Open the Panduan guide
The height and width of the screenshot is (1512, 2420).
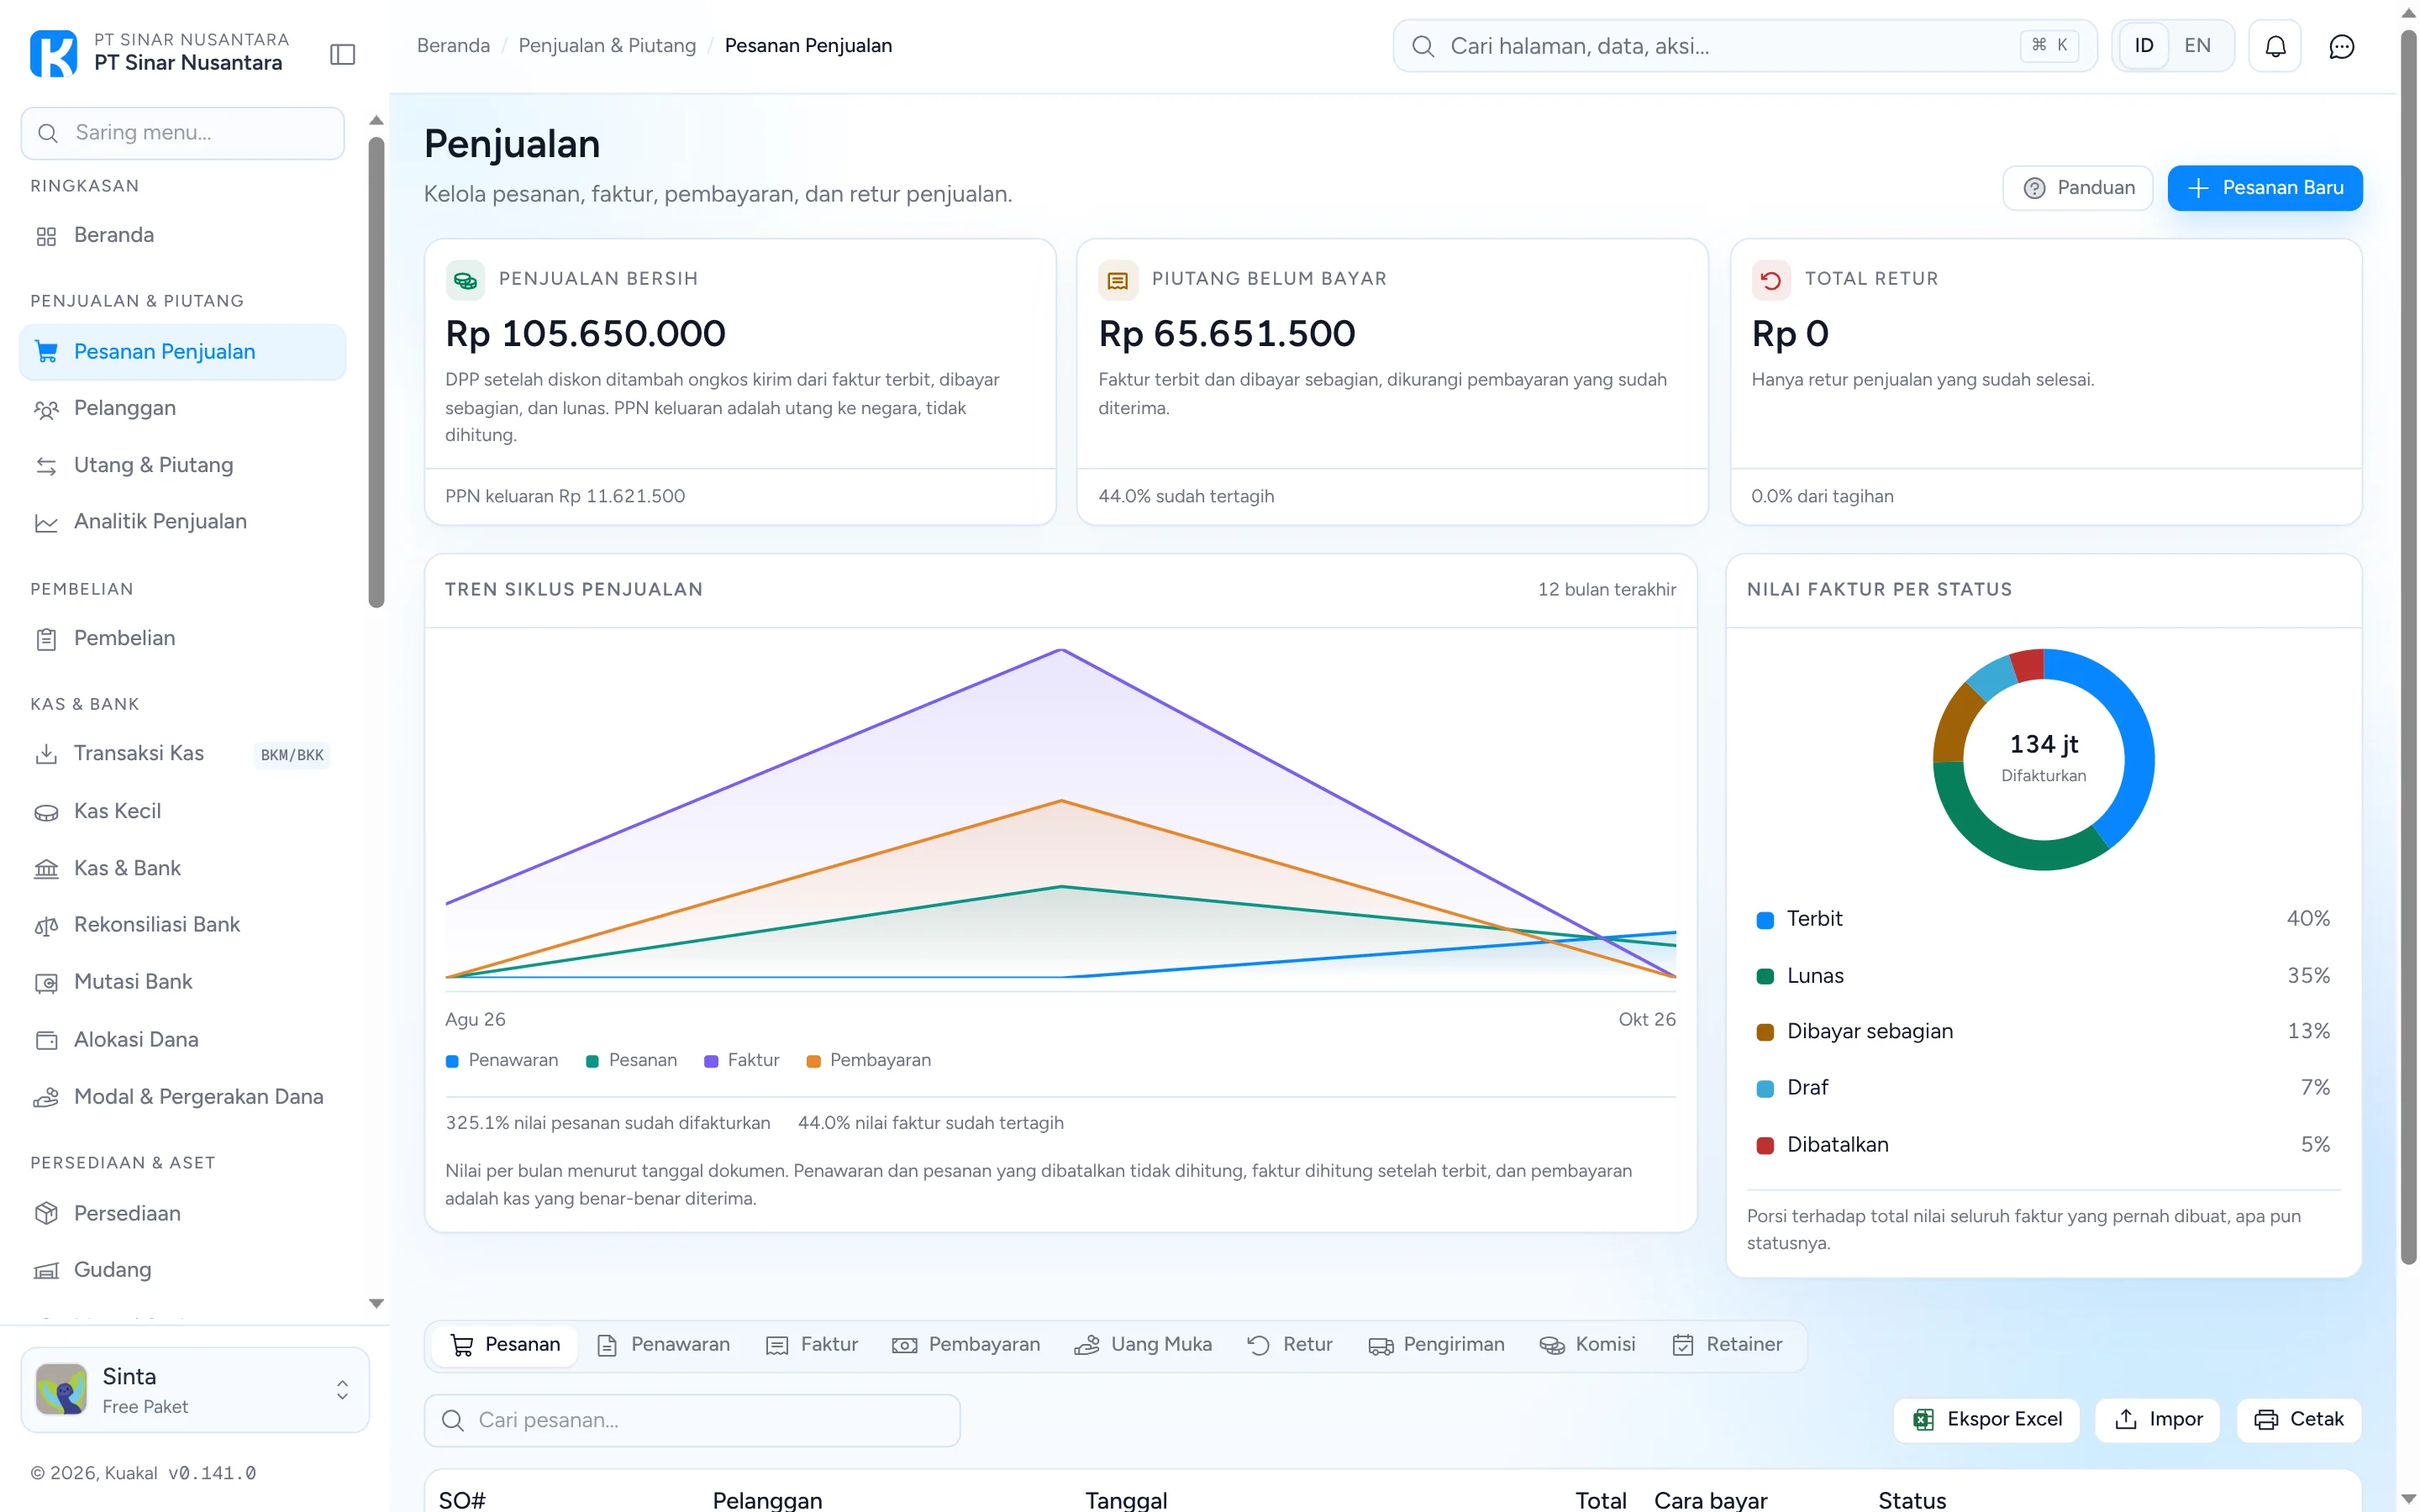pos(2078,188)
